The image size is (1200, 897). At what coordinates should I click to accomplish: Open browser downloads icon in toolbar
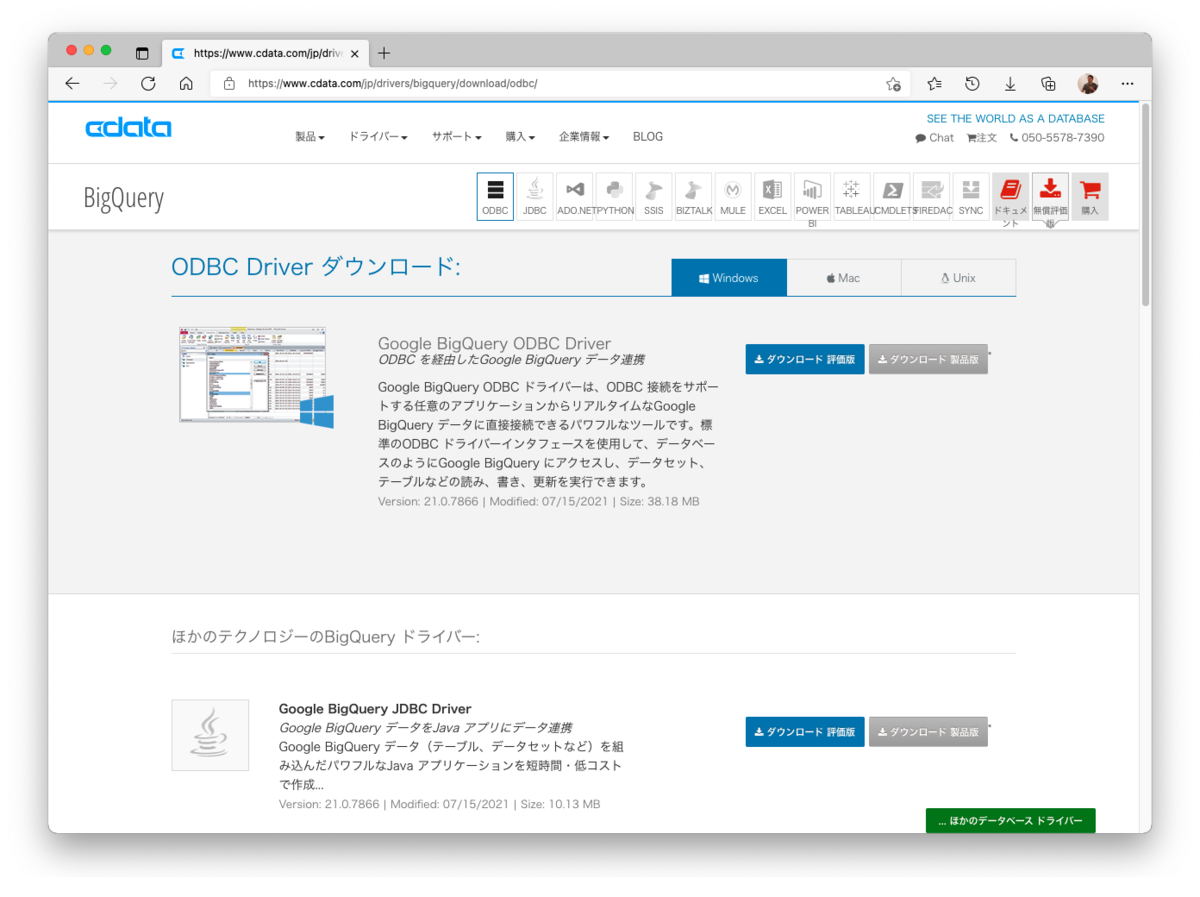pyautogui.click(x=1010, y=84)
